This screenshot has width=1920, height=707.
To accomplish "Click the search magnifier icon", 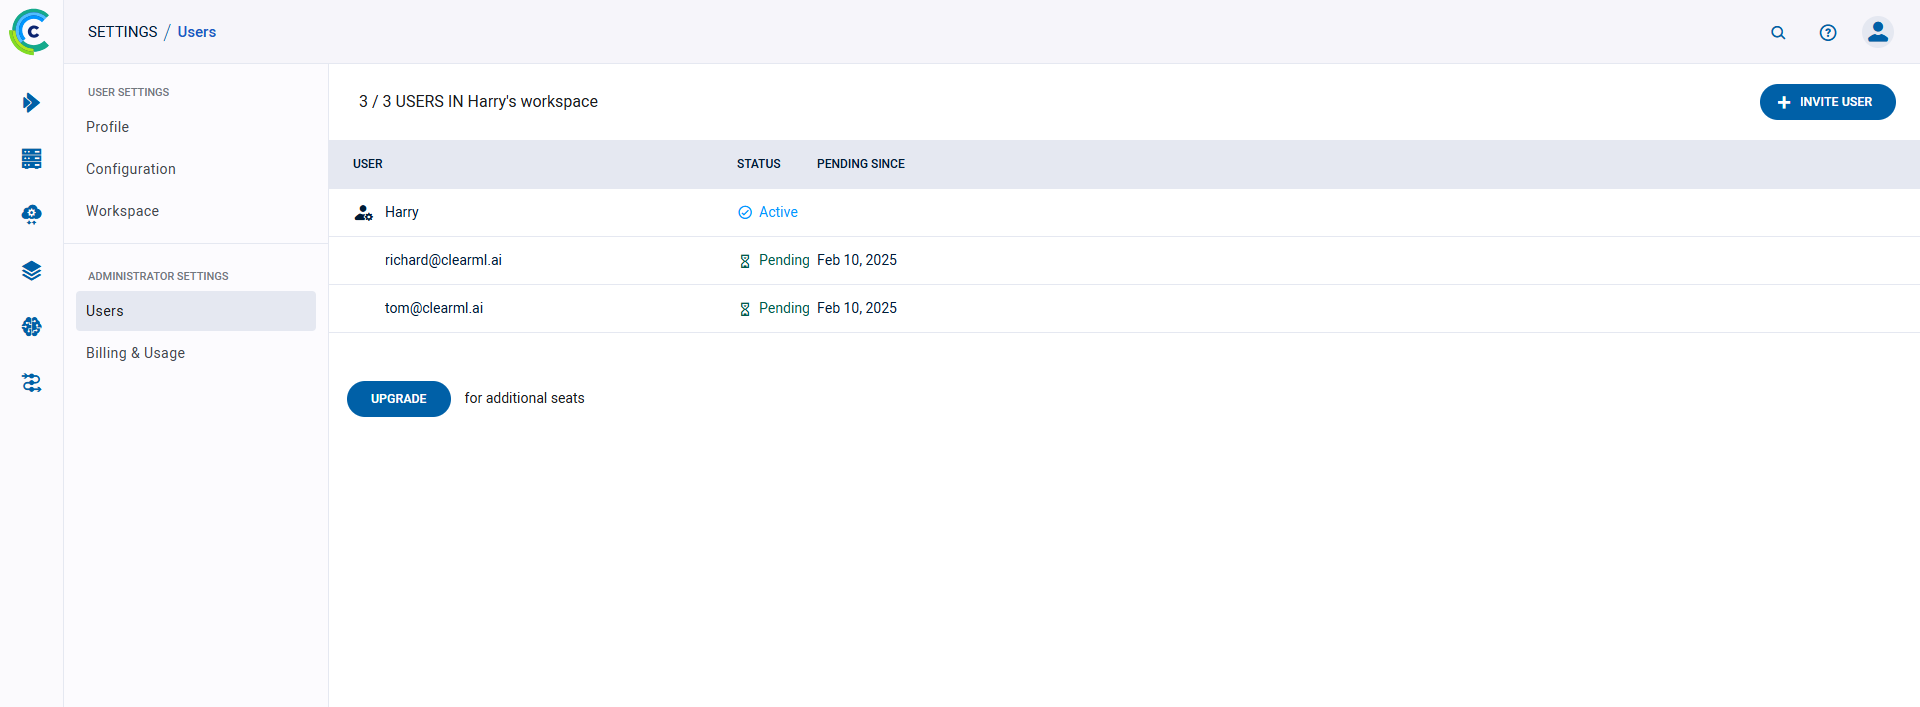I will point(1778,33).
